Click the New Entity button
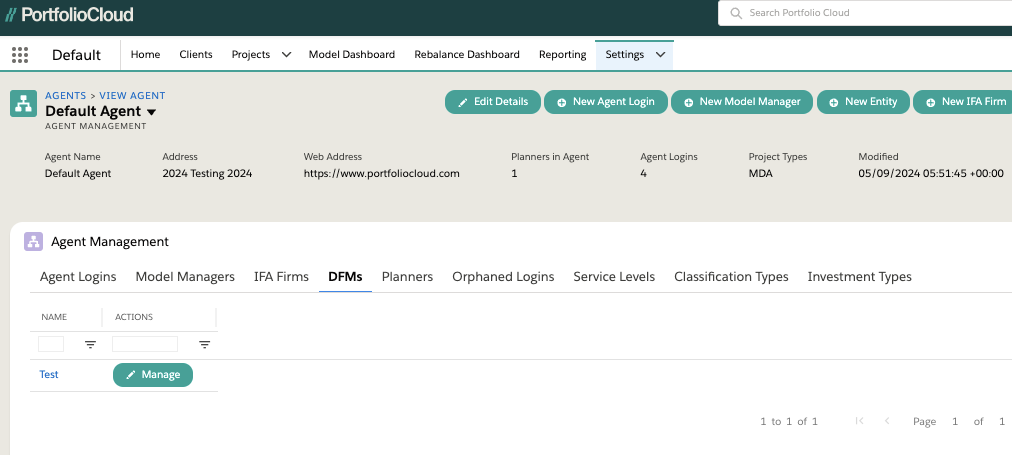1012x455 pixels. click(863, 102)
